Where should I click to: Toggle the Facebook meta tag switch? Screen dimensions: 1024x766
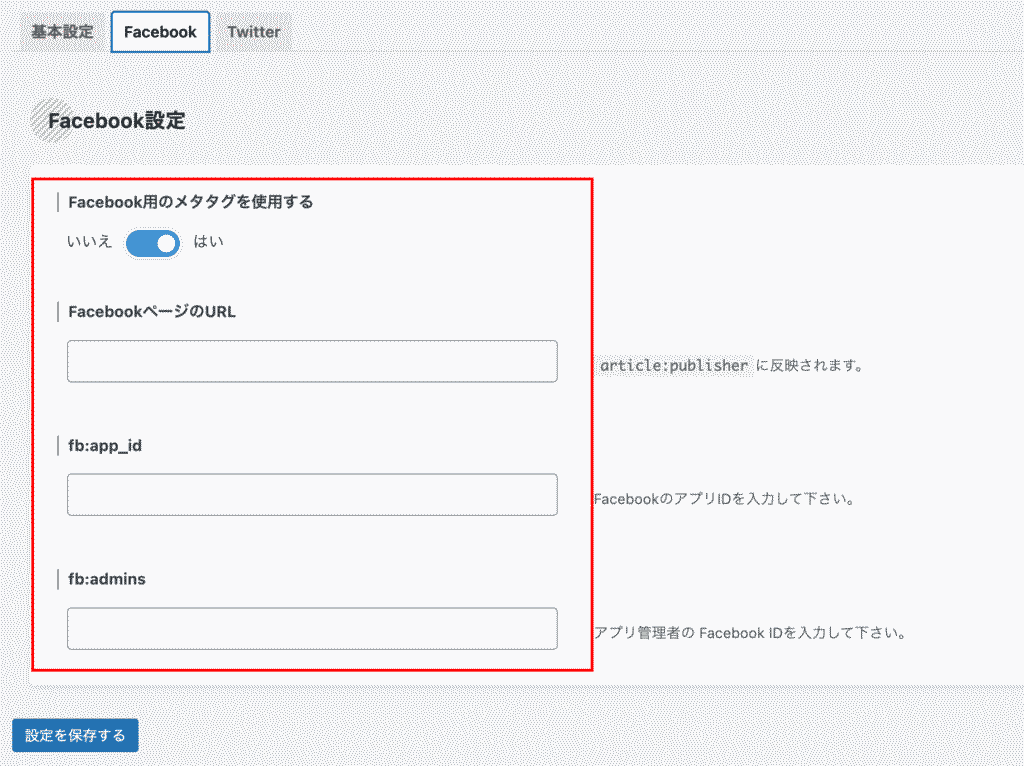153,243
